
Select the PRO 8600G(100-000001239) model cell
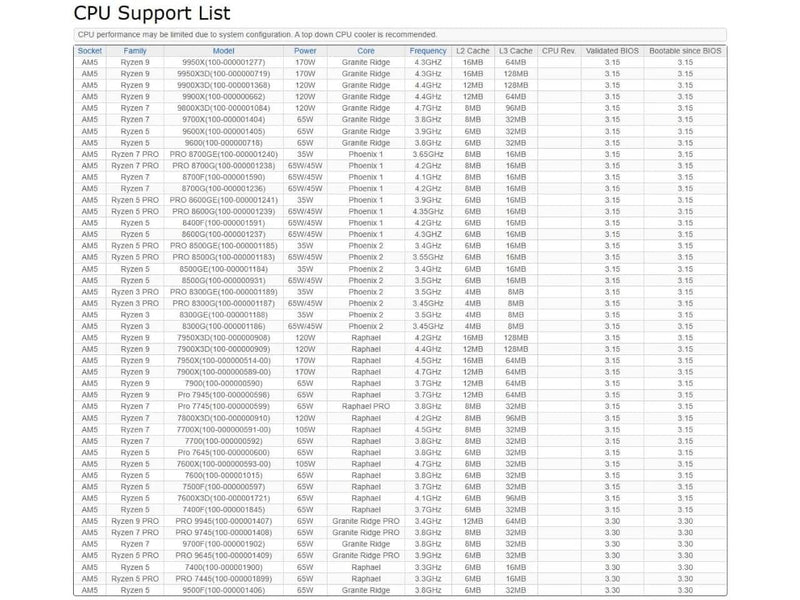pyautogui.click(x=223, y=211)
